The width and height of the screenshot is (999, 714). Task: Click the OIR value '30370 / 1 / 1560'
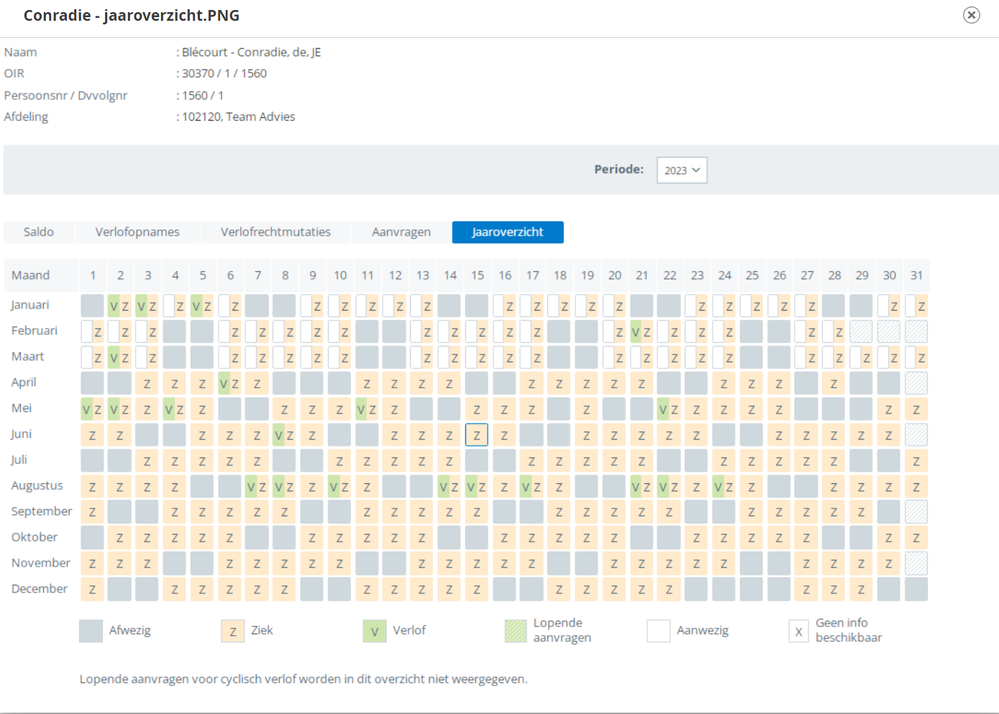point(224,73)
